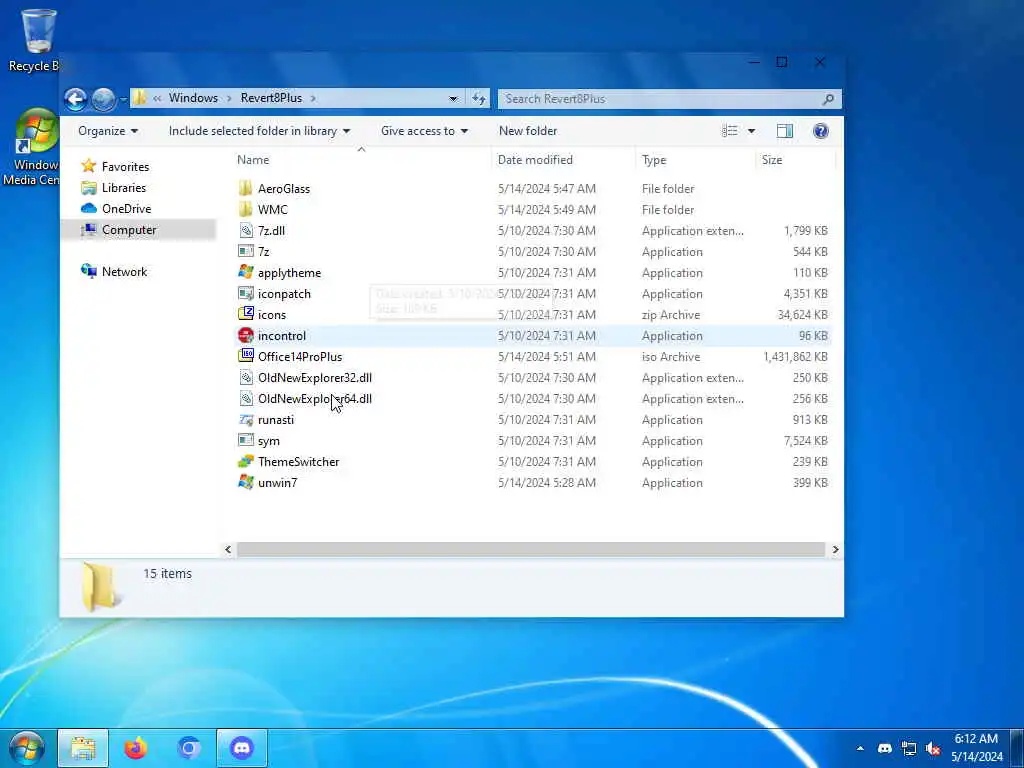Open File Explorer from the taskbar
Screen dimensions: 1024x768
tap(83, 748)
